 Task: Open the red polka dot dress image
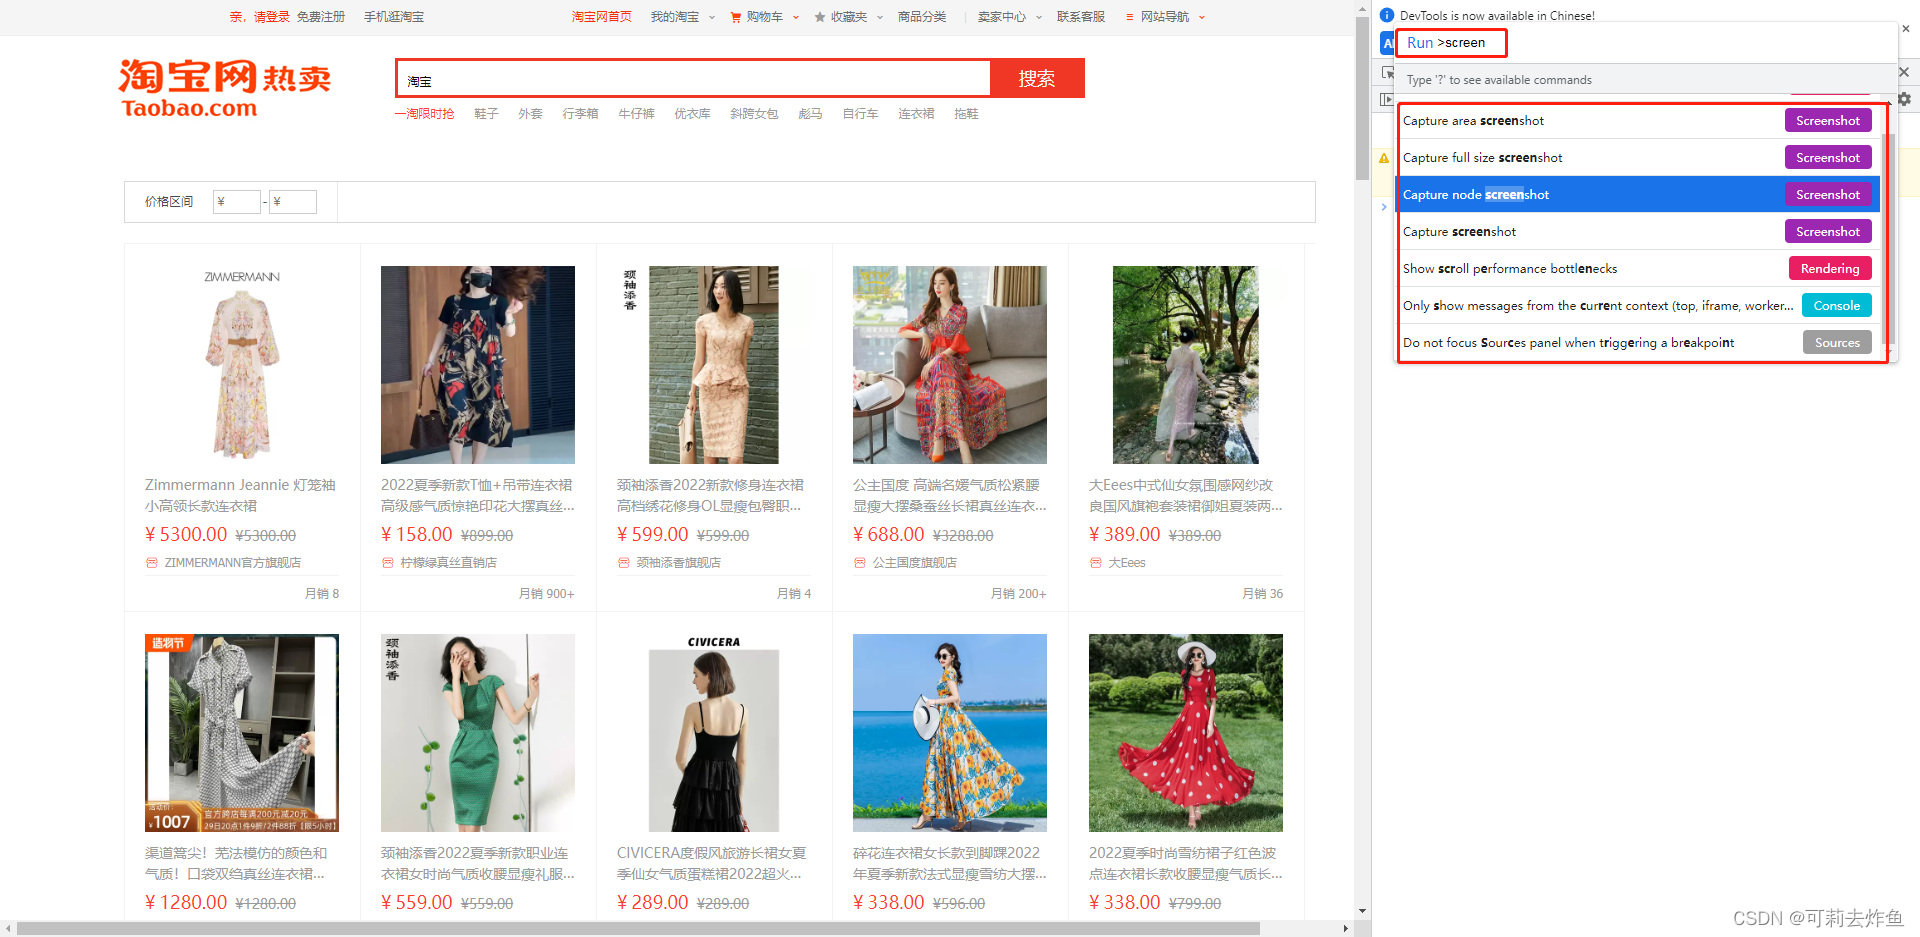click(1186, 733)
